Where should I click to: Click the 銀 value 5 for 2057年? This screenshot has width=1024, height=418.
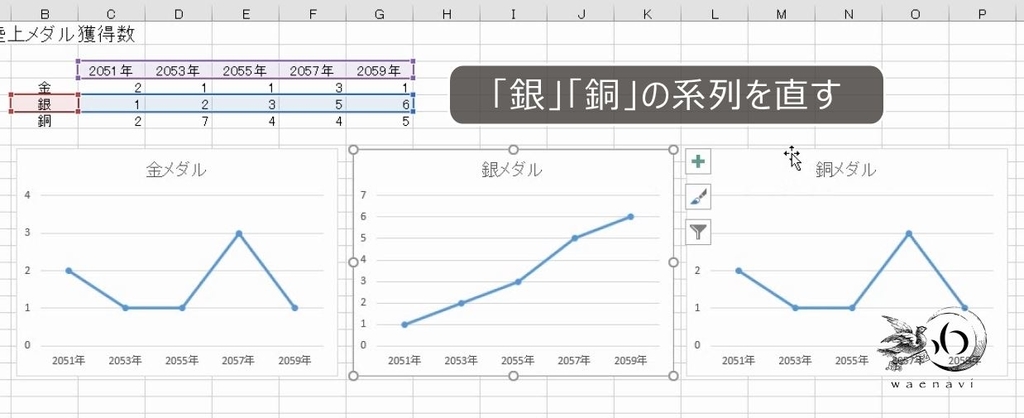(312, 104)
